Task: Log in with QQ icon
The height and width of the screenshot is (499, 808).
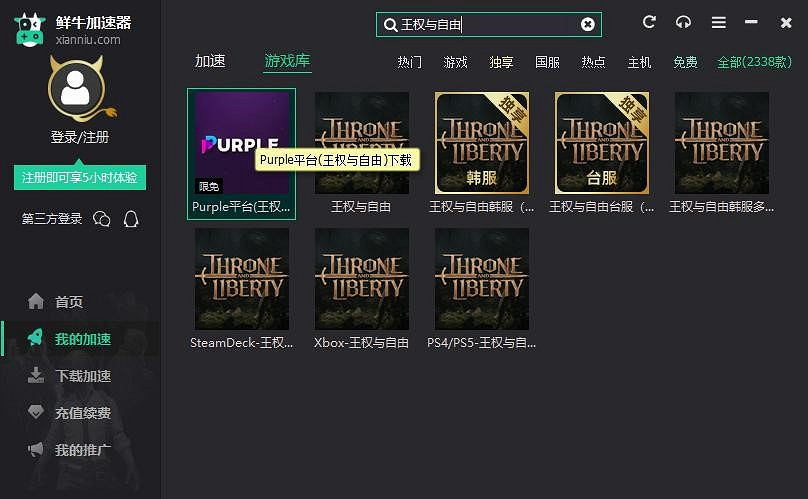Action: coord(131,218)
